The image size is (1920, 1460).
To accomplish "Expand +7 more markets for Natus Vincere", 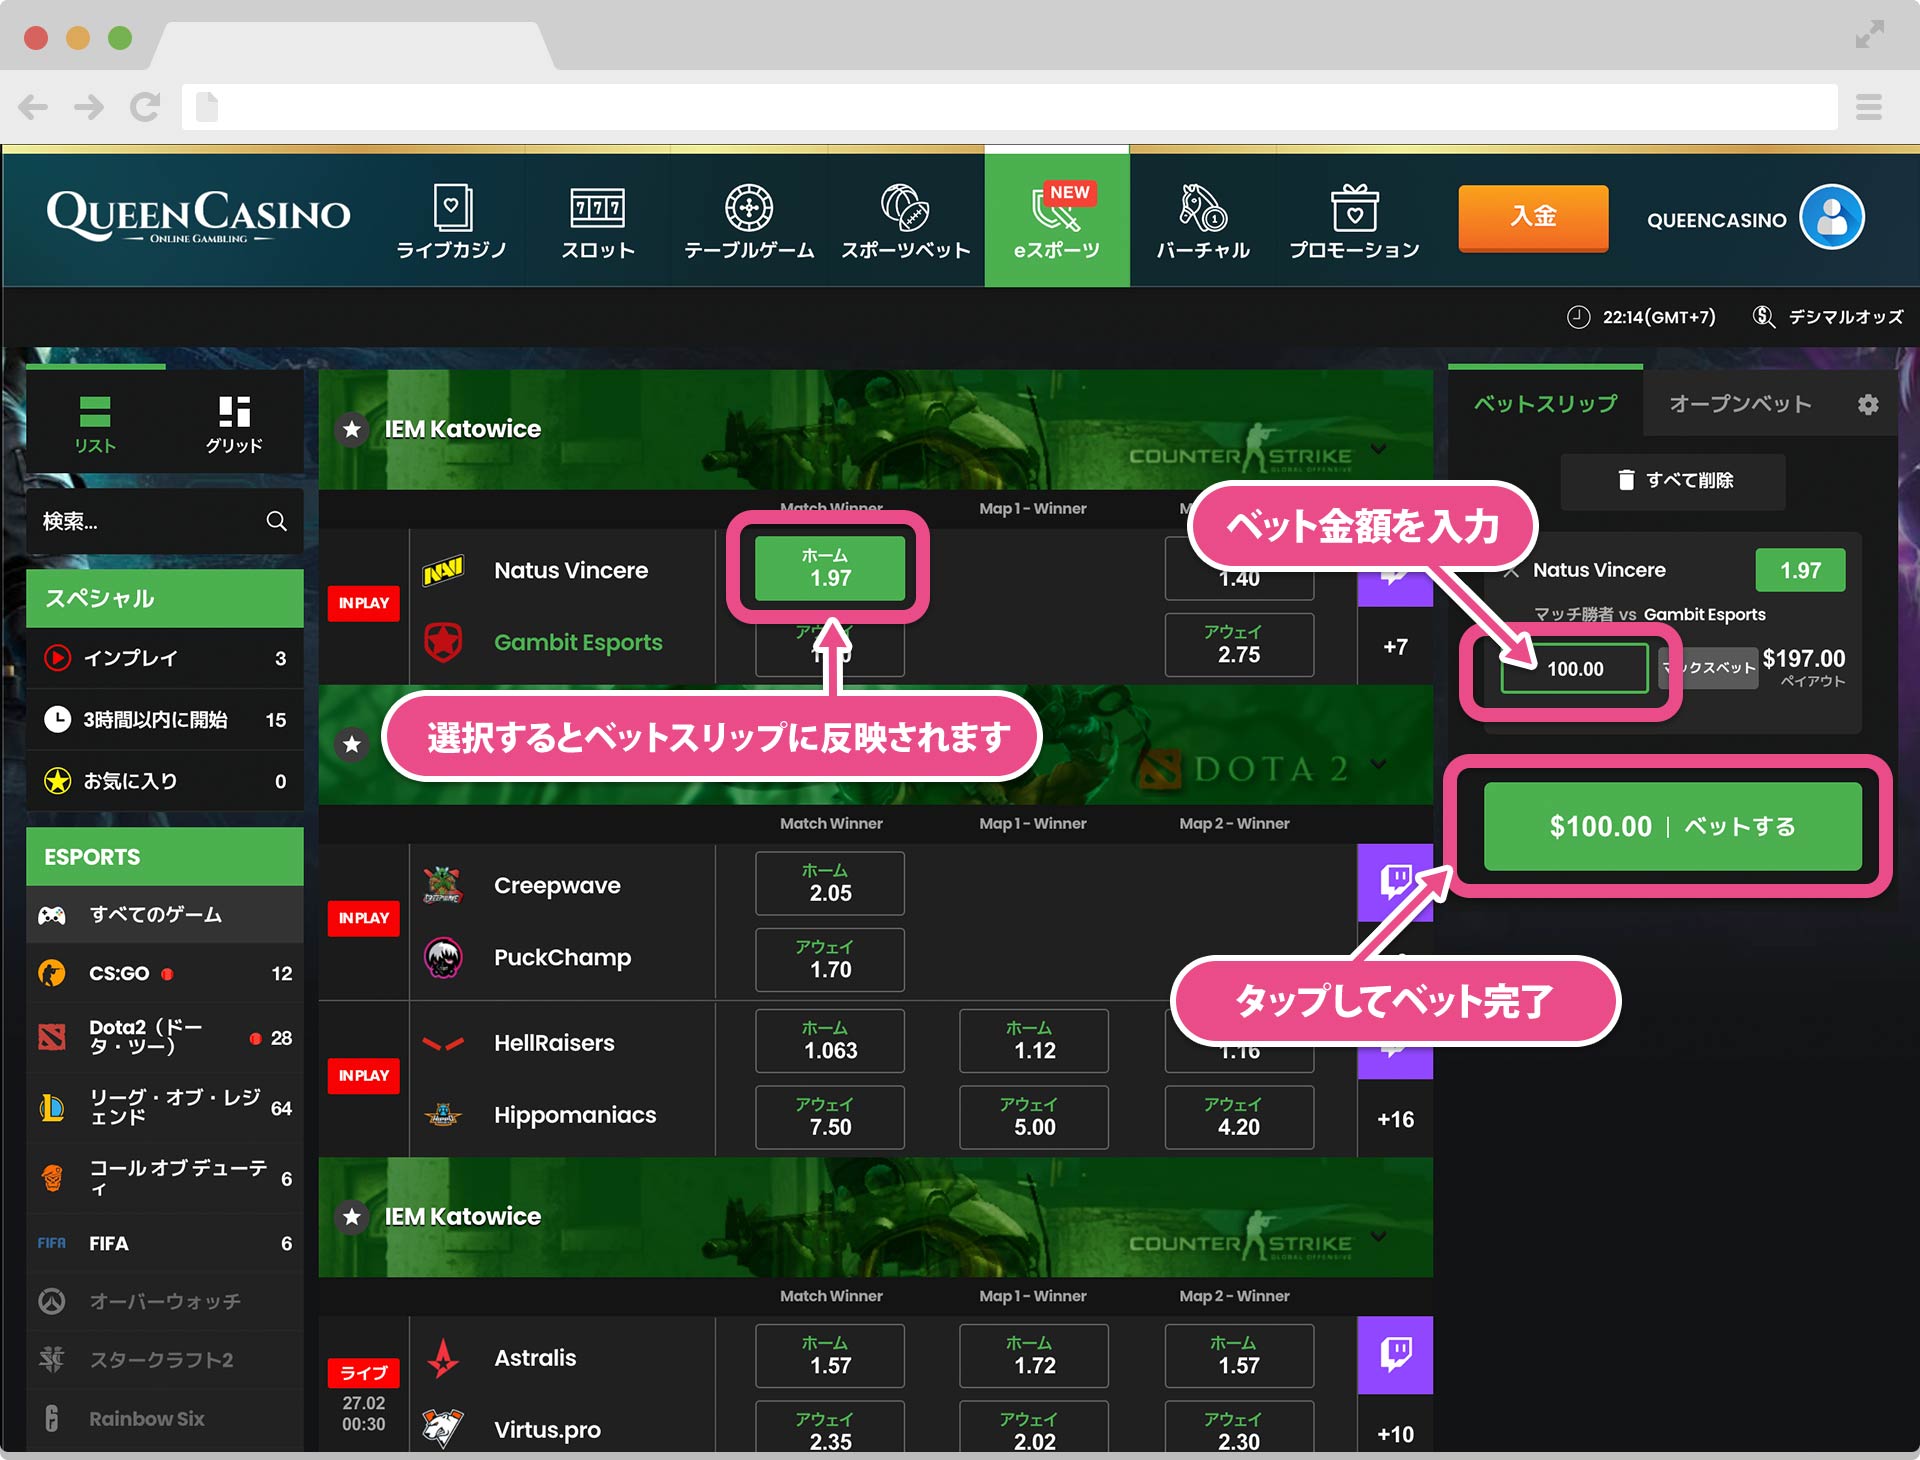I will click(x=1395, y=647).
